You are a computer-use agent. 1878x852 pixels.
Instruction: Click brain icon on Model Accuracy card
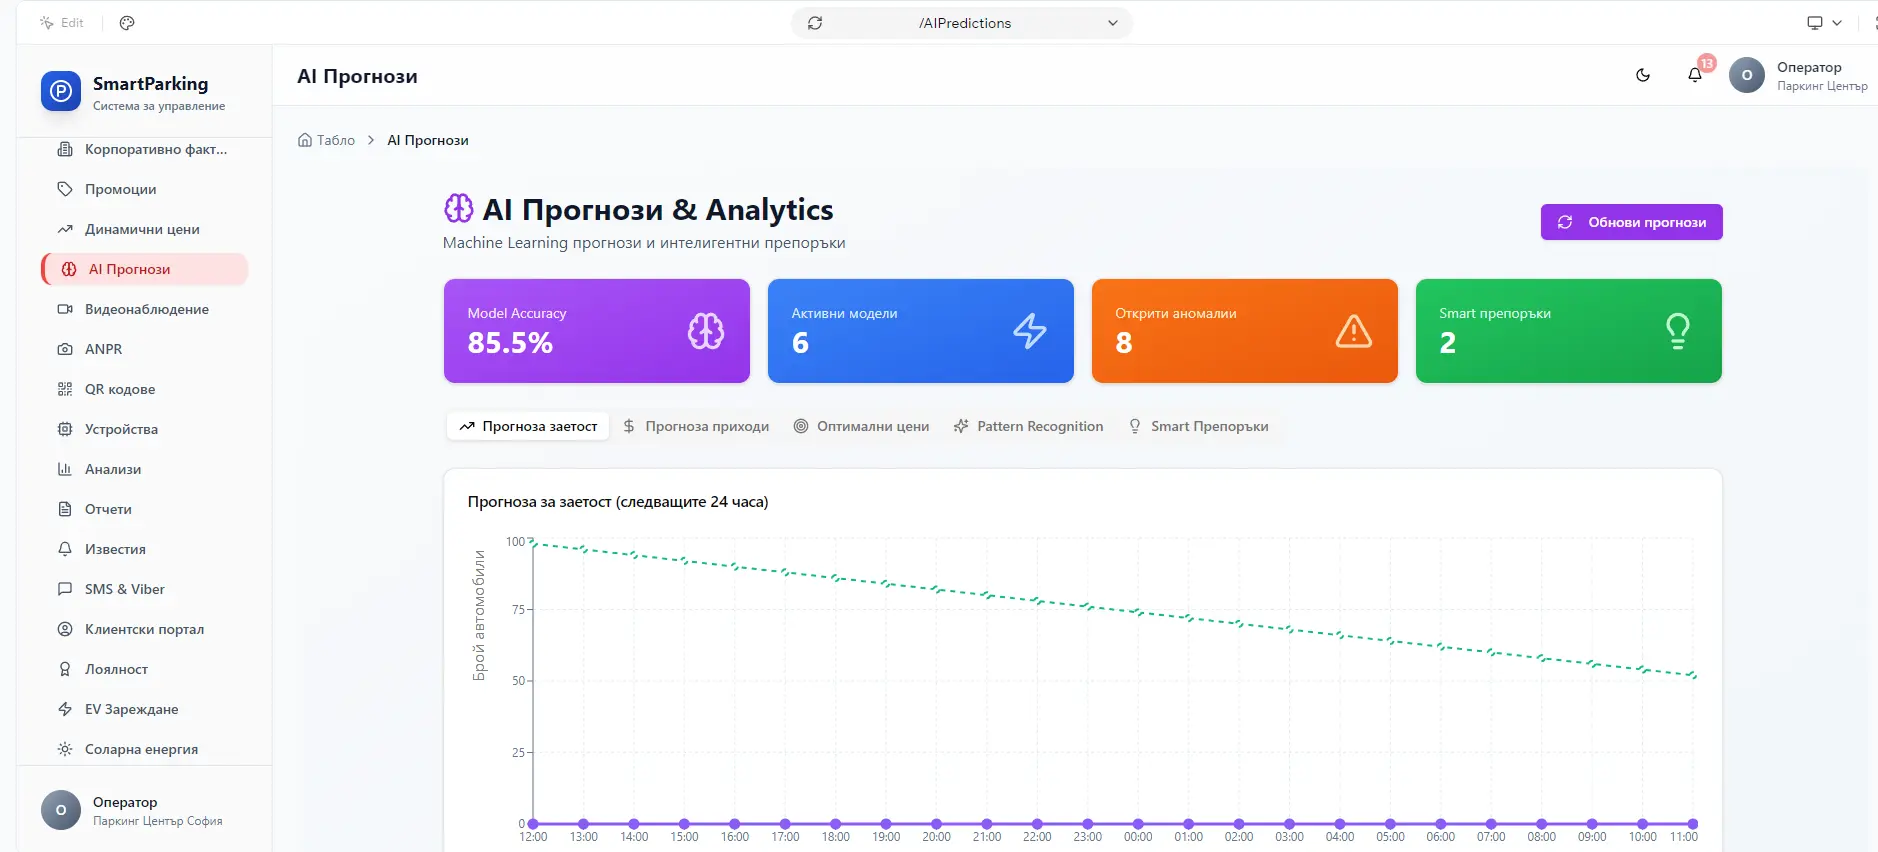pos(706,331)
